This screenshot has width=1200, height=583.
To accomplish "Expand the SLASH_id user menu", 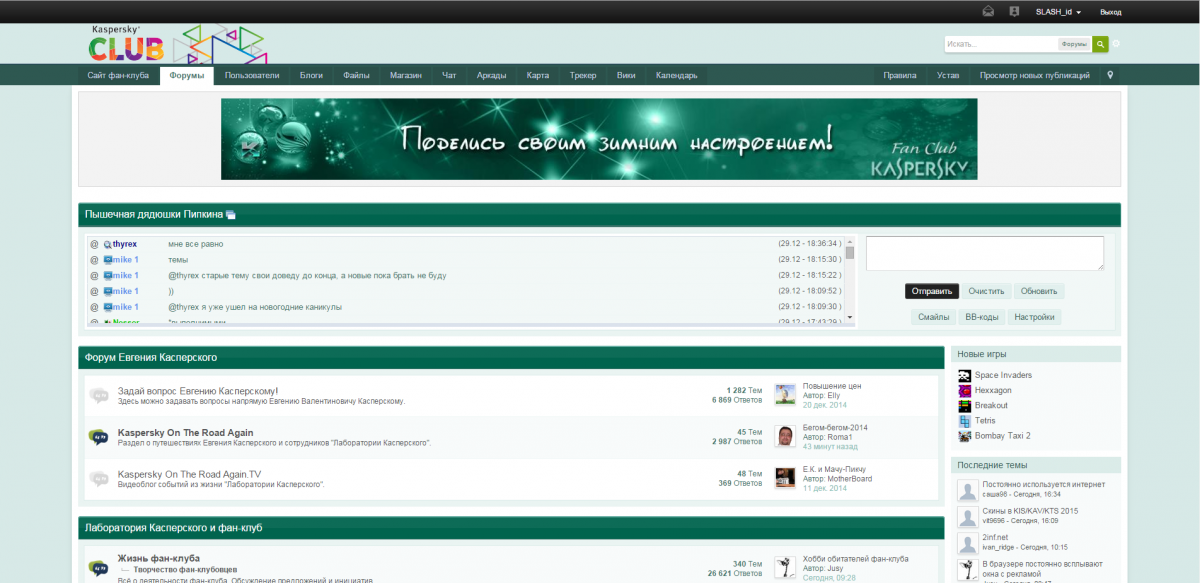I will coord(1057,12).
